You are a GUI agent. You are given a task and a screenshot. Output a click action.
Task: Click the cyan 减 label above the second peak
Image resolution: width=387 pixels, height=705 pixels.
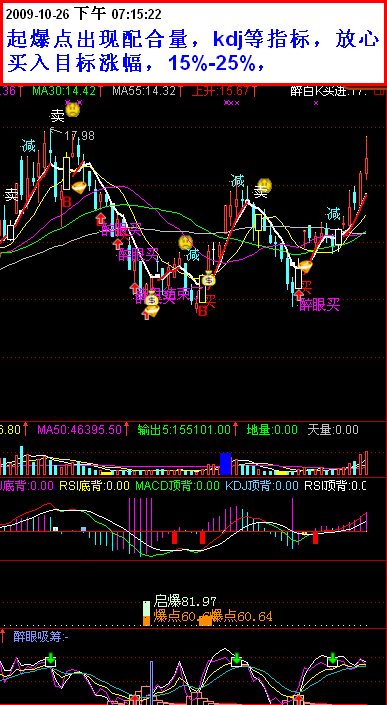click(237, 181)
